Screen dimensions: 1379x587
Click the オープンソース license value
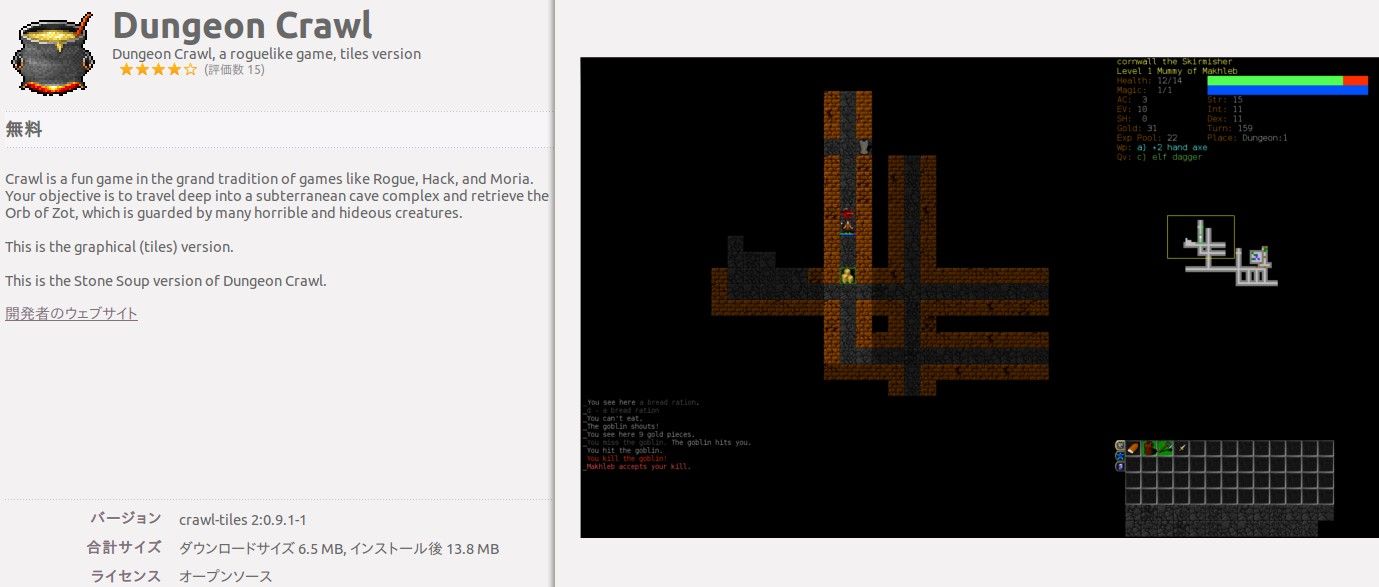pos(225,577)
